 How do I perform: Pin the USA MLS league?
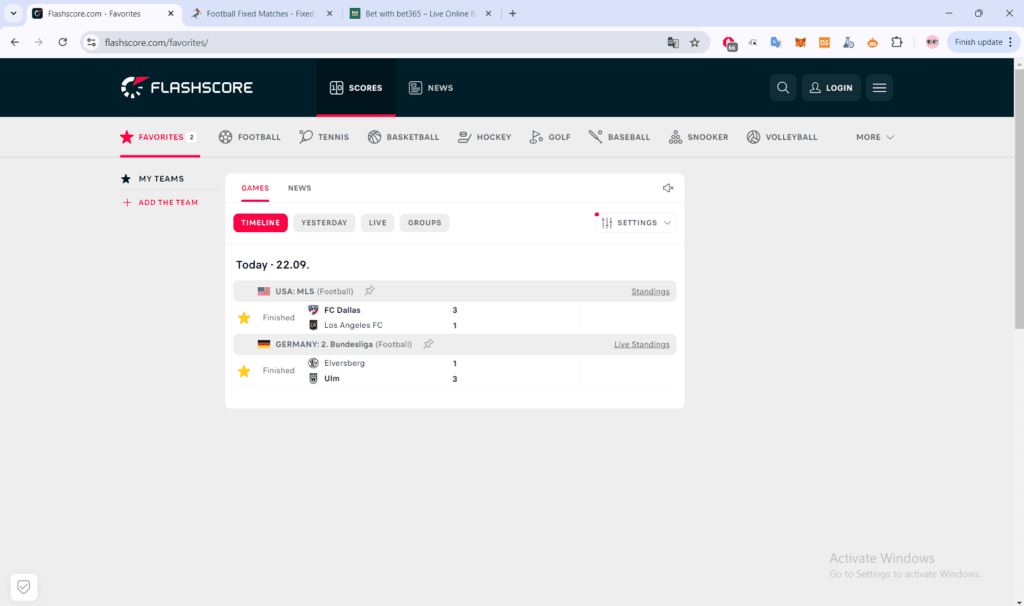click(369, 291)
